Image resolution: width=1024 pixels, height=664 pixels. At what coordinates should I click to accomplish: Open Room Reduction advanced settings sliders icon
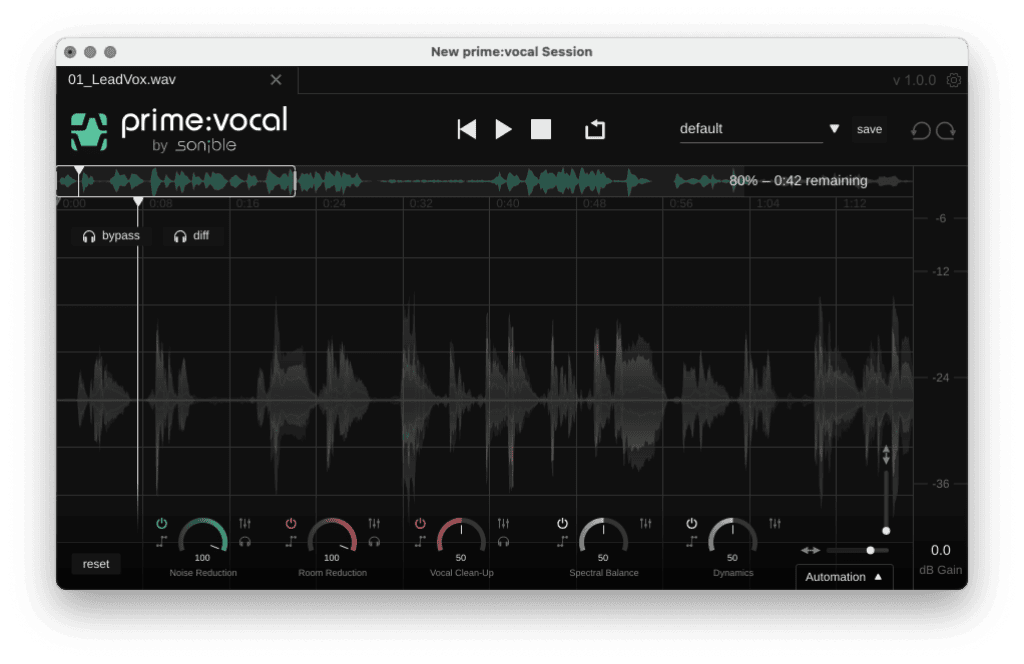374,523
